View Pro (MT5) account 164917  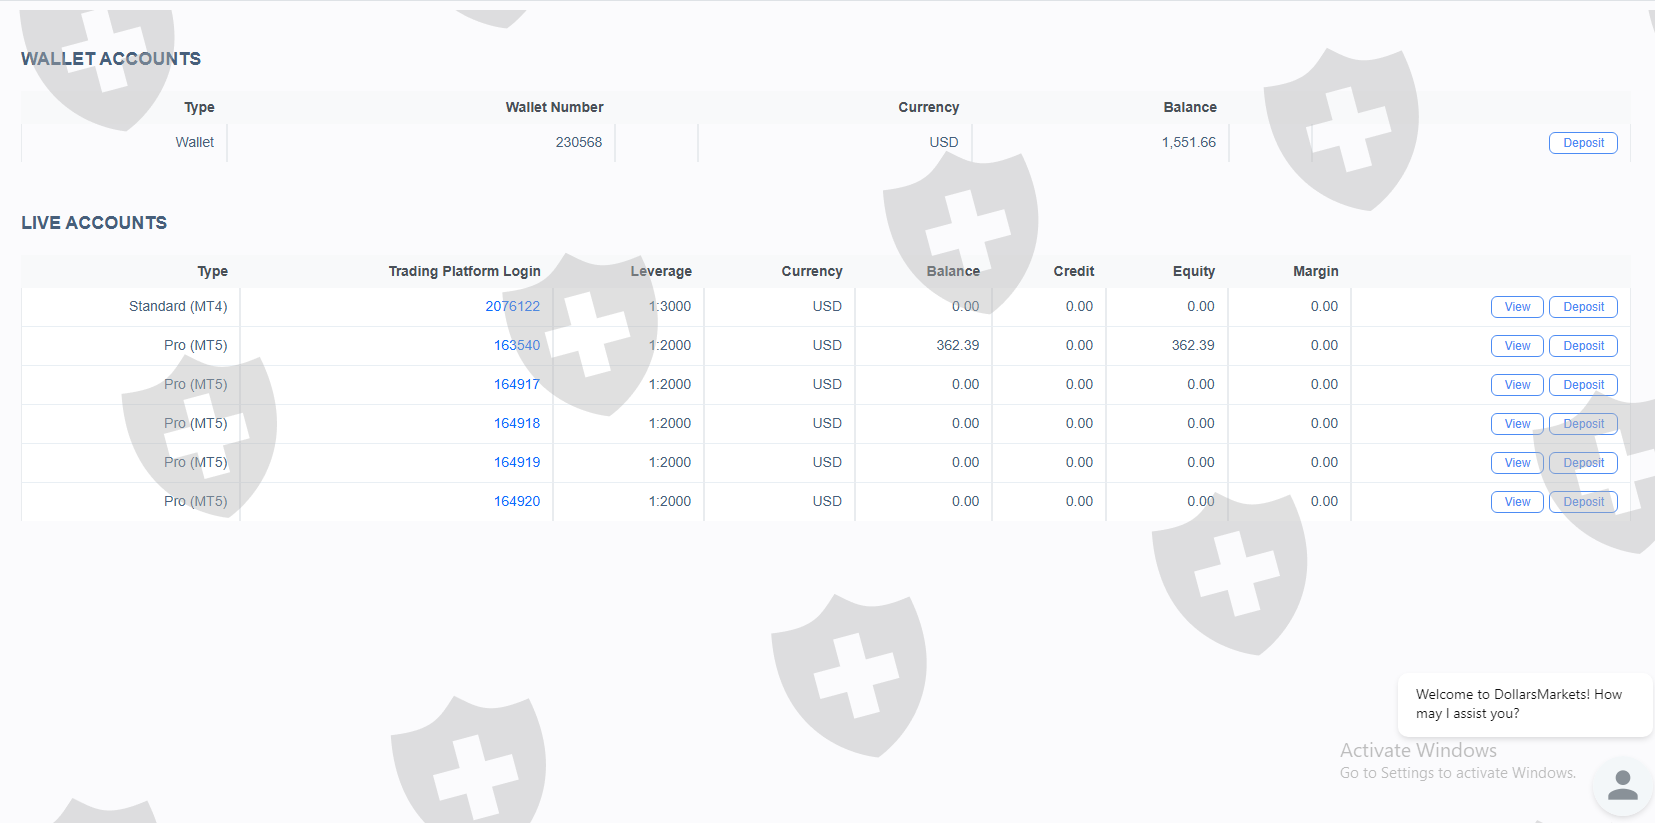click(1517, 385)
